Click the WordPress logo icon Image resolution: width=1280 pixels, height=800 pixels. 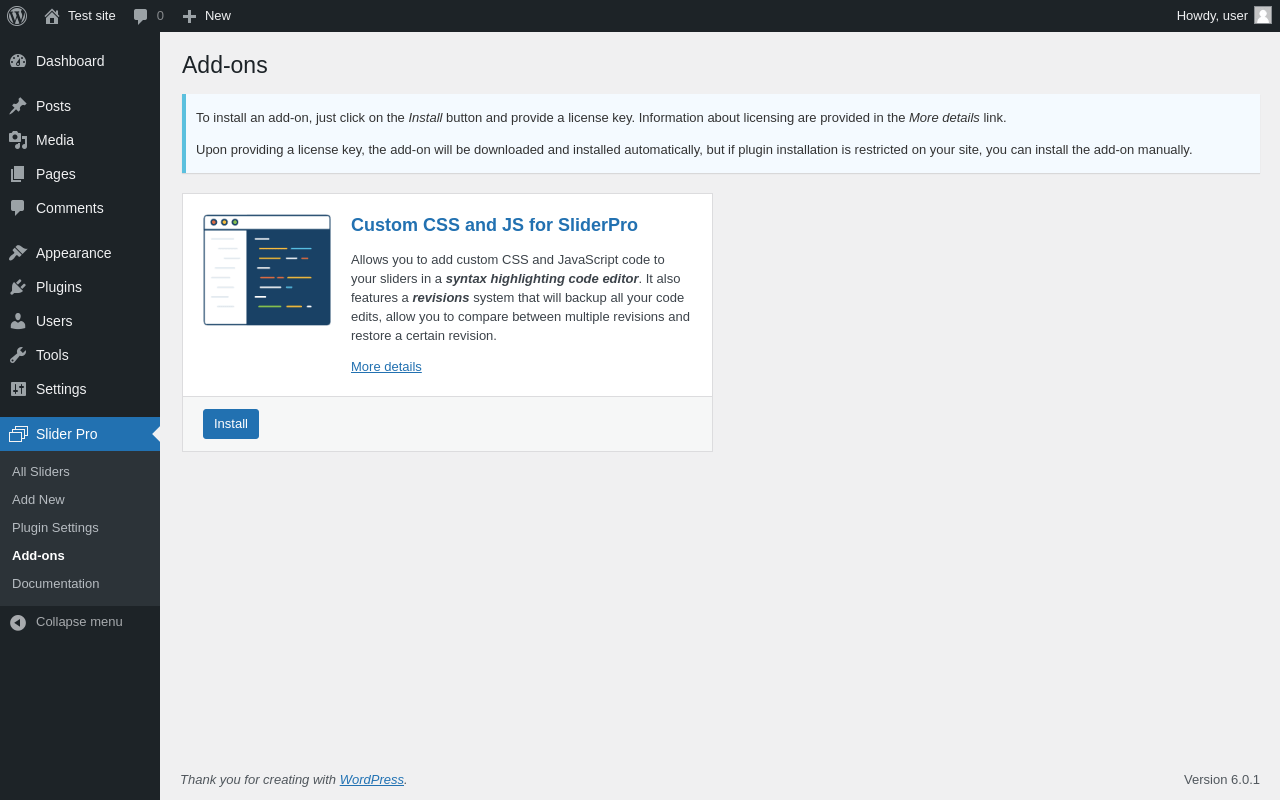coord(17,16)
